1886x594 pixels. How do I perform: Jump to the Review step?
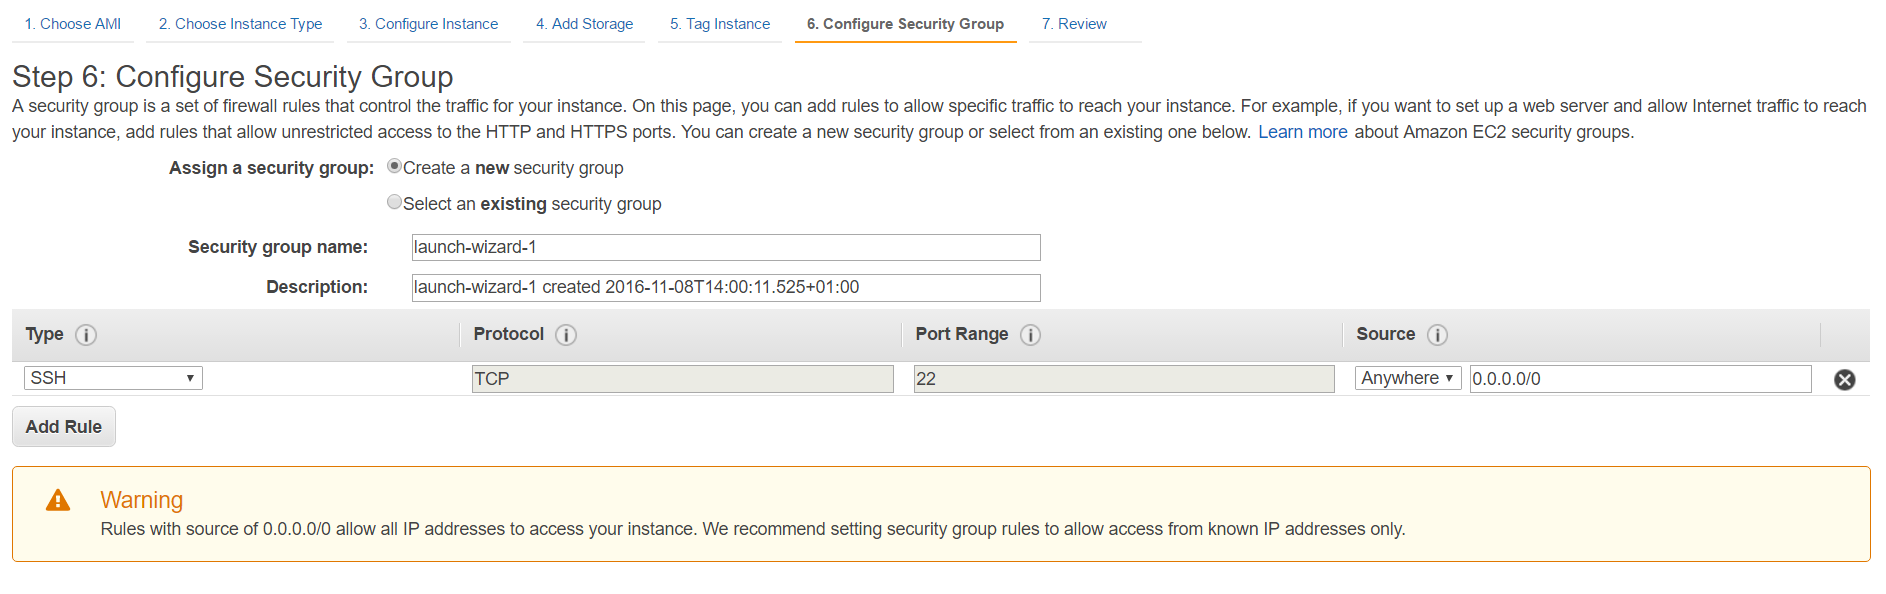tap(1074, 24)
